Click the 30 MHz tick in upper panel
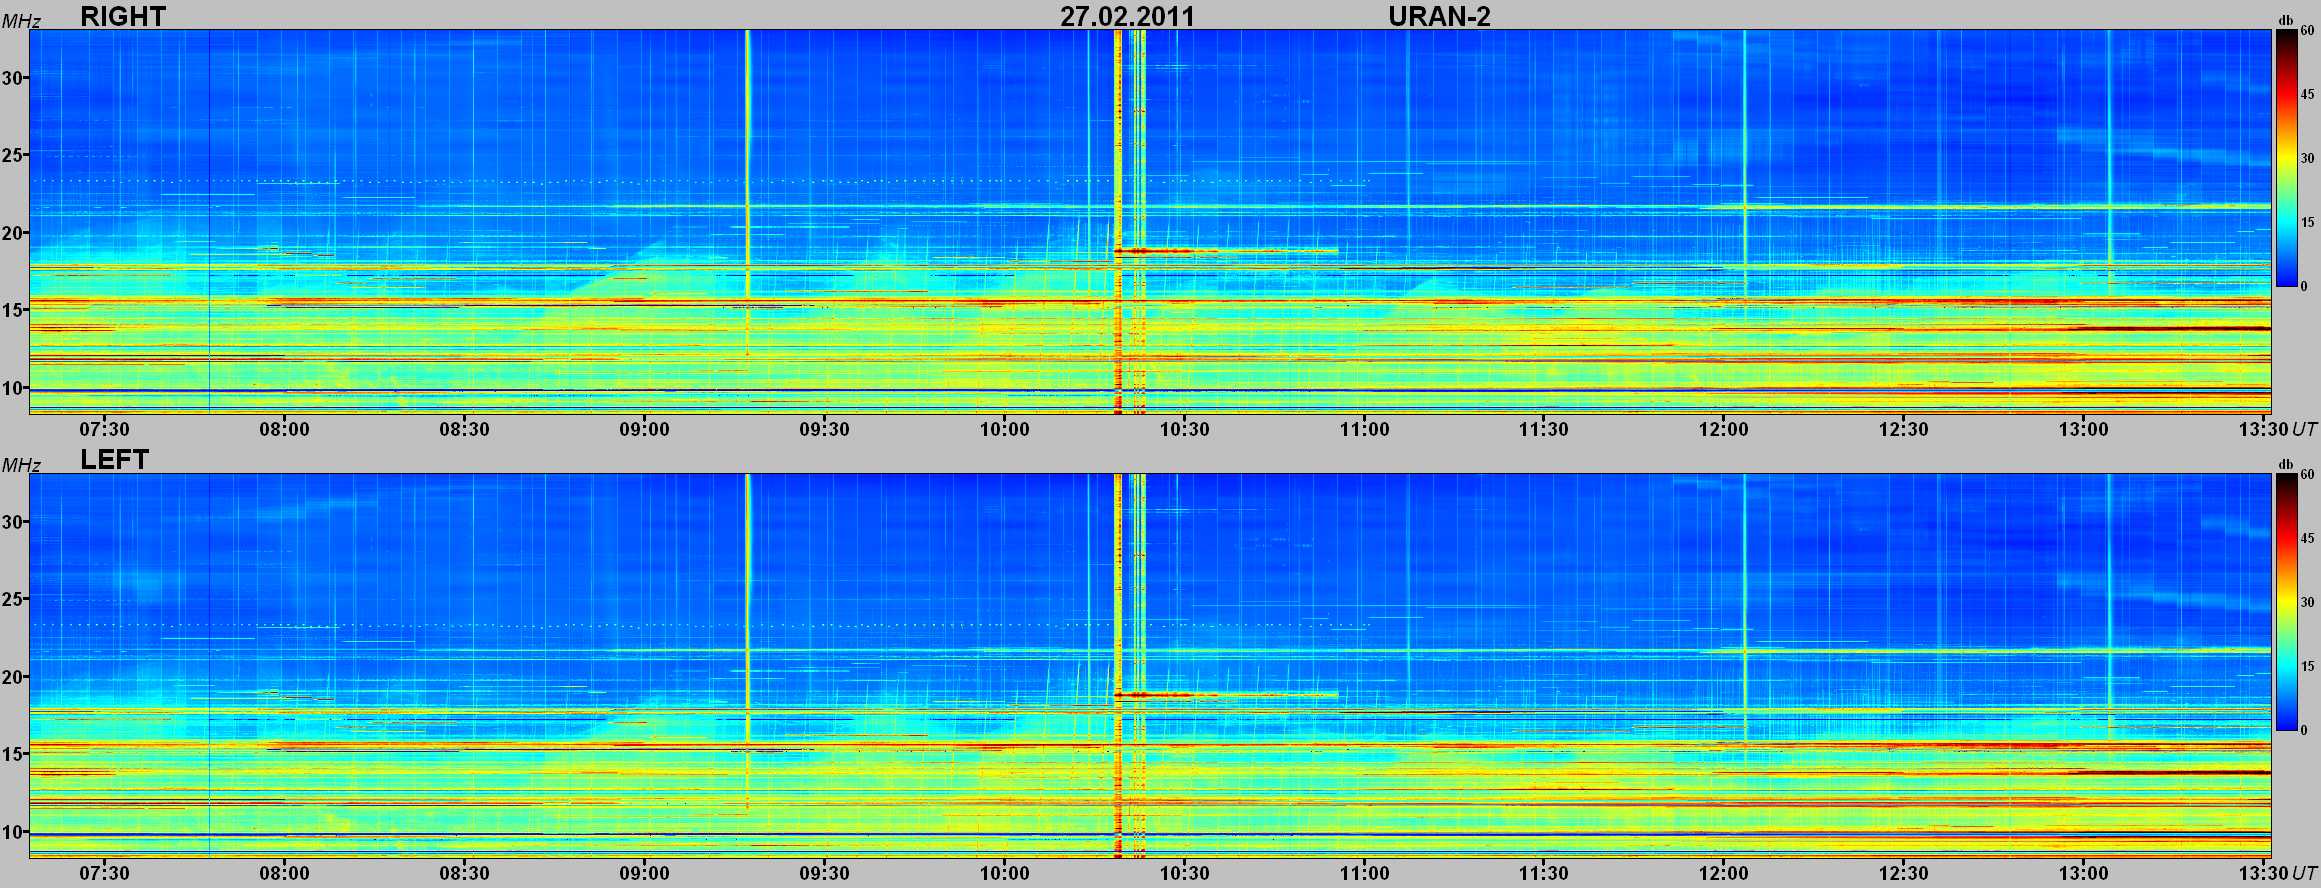 (x=14, y=78)
